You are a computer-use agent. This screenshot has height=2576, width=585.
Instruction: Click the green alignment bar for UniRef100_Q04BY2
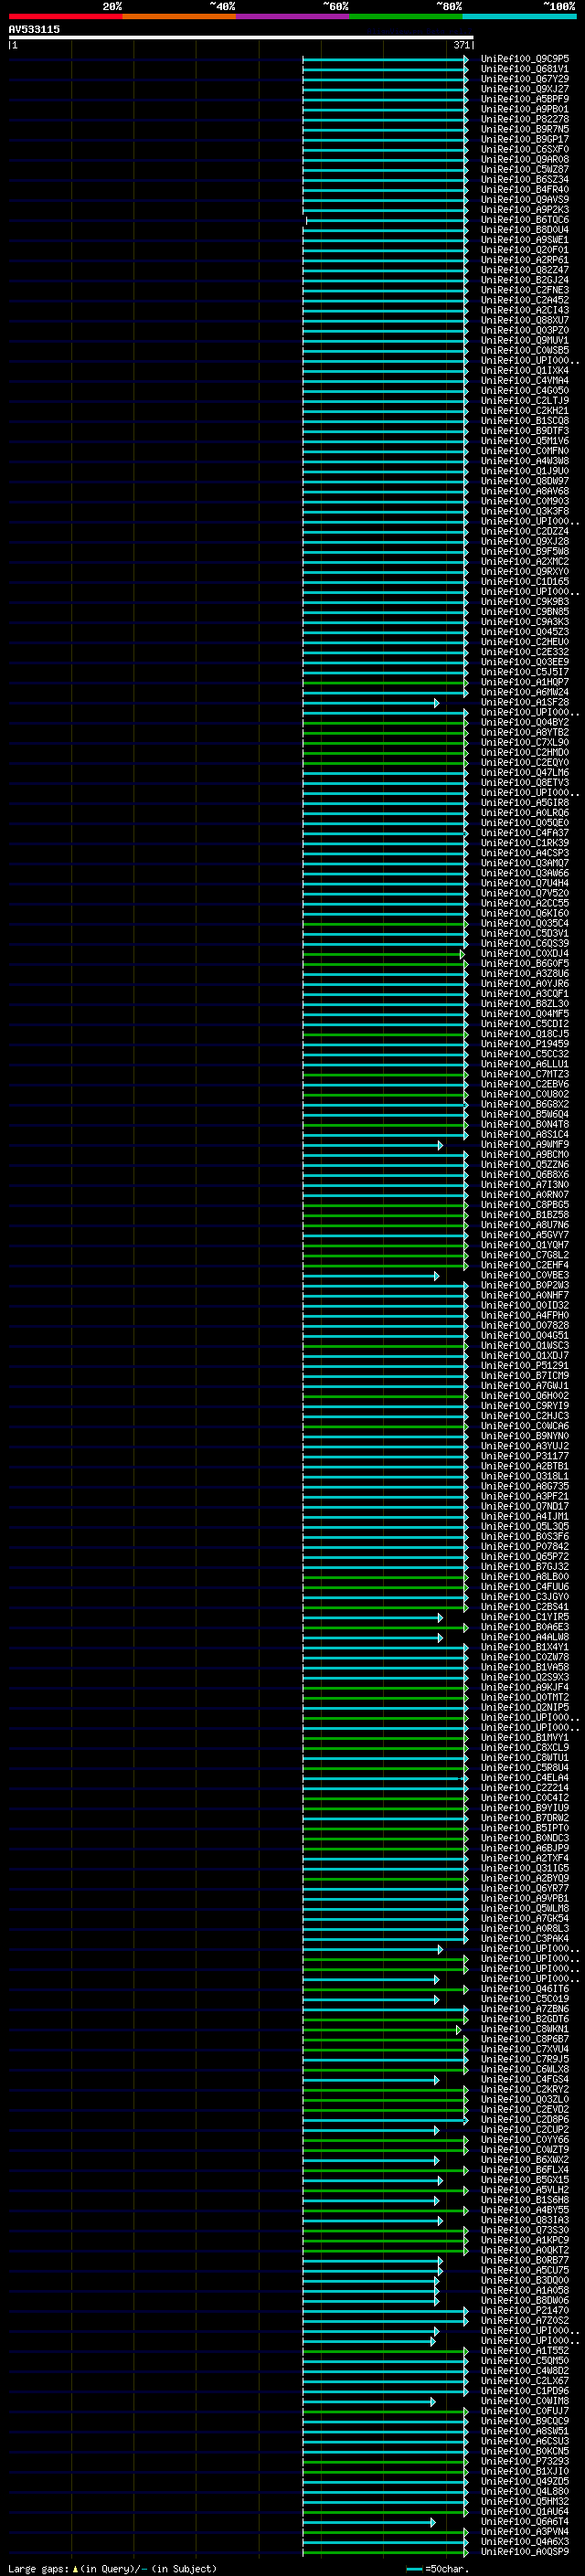(385, 722)
